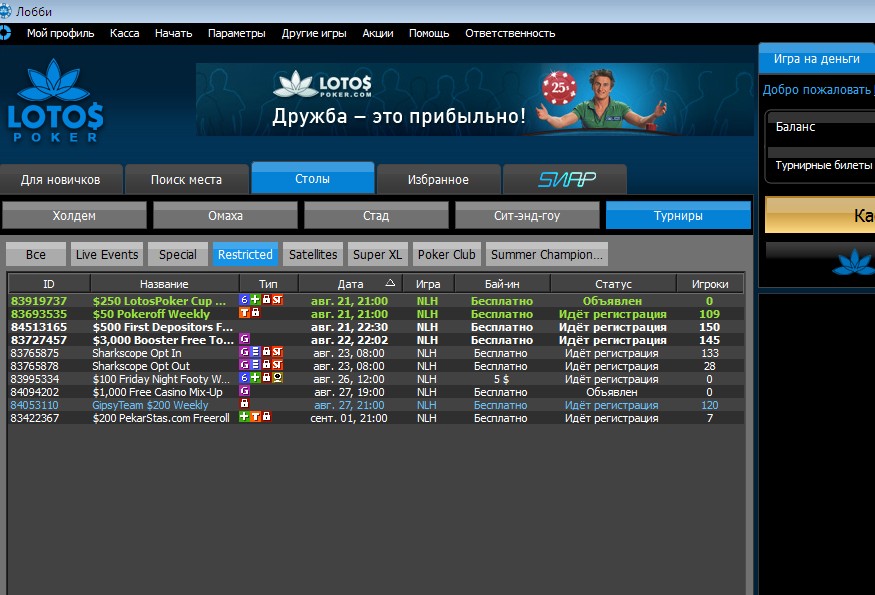Click the 6-max icon for $250 LotosPoker Cup
The image size is (875, 595).
point(244,300)
